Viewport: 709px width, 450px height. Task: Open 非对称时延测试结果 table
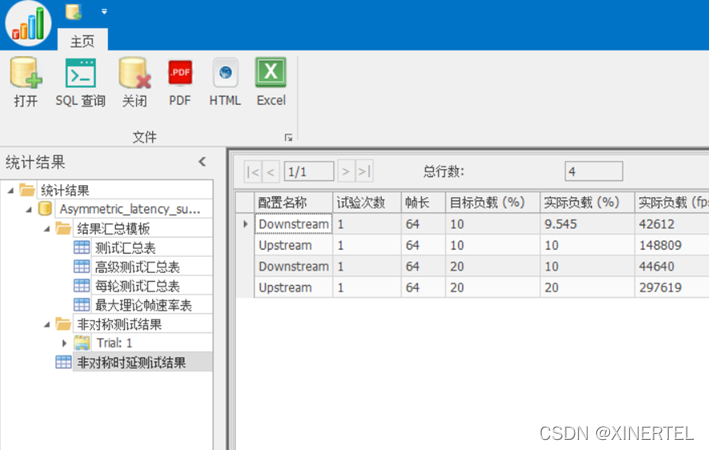[131, 362]
